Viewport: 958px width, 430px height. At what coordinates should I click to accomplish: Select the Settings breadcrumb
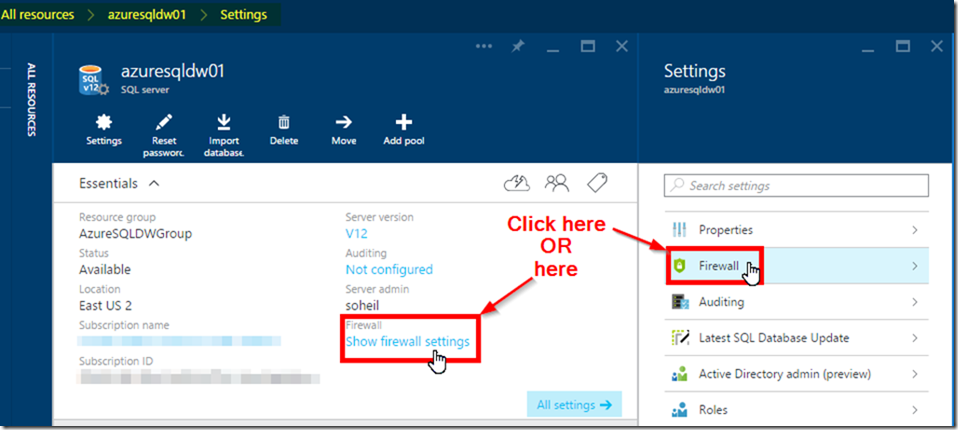tap(244, 15)
